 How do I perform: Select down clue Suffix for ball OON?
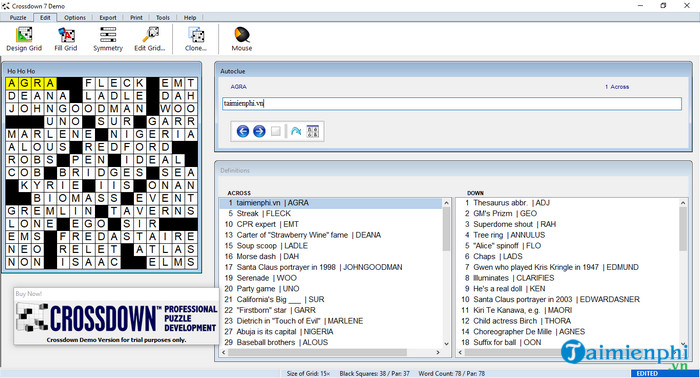tap(568, 342)
